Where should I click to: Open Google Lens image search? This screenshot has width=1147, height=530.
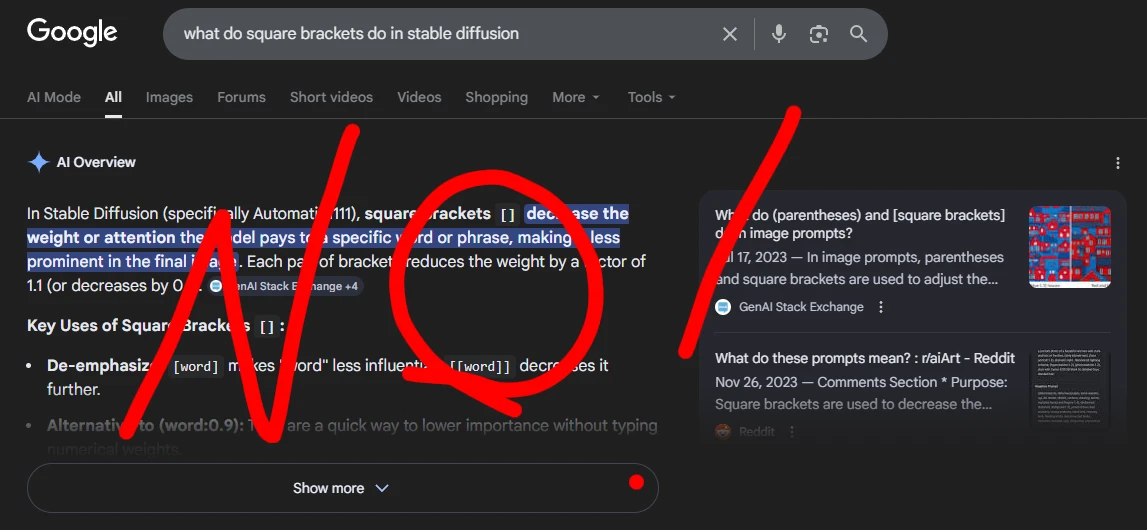(819, 34)
